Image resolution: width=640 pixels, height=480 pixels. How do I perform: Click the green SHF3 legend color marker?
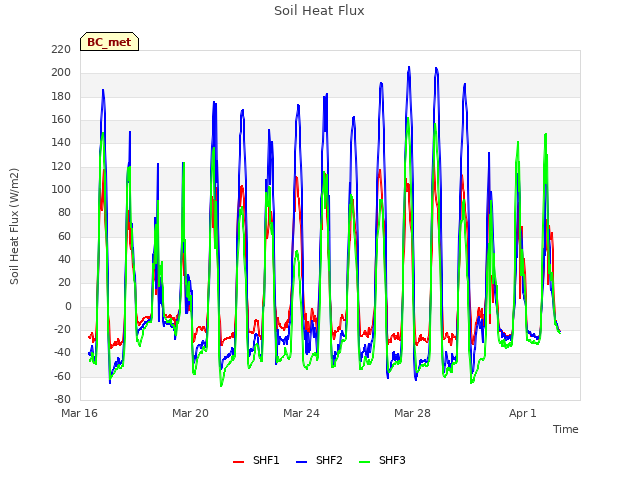pos(364,462)
